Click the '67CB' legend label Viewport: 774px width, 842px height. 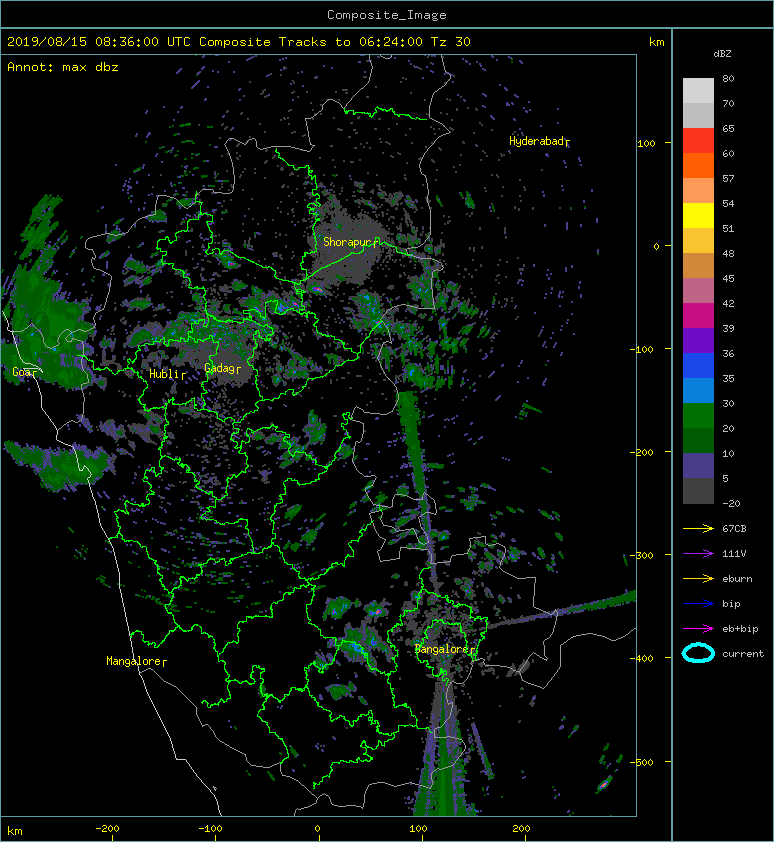[x=734, y=528]
